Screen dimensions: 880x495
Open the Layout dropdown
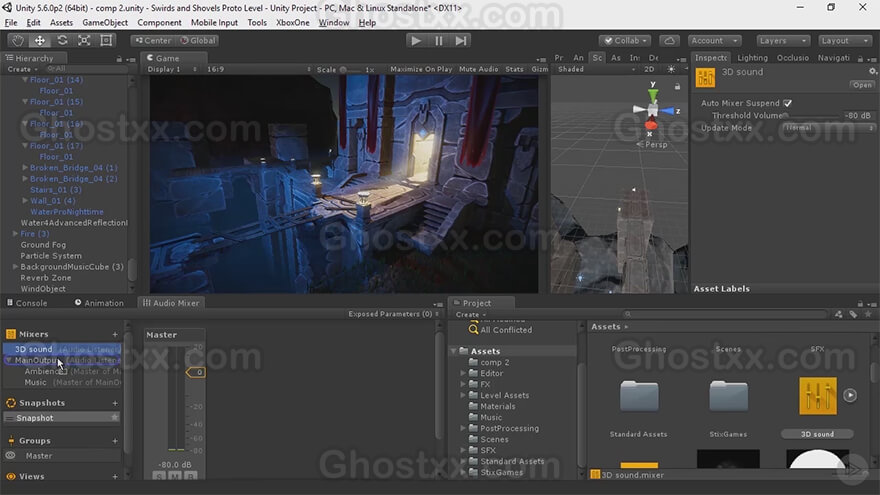pyautogui.click(x=844, y=40)
